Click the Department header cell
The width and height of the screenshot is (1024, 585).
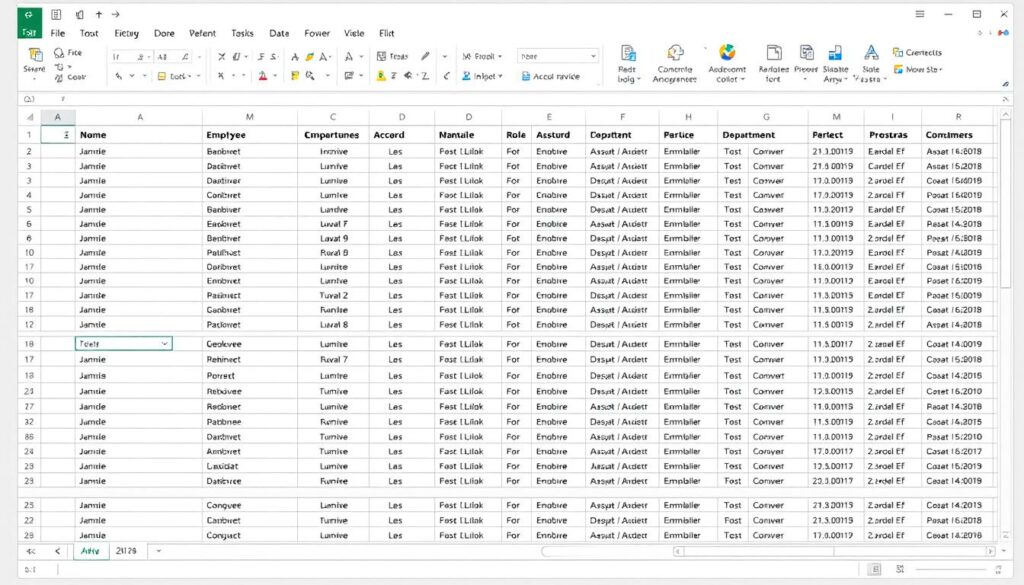(x=763, y=135)
